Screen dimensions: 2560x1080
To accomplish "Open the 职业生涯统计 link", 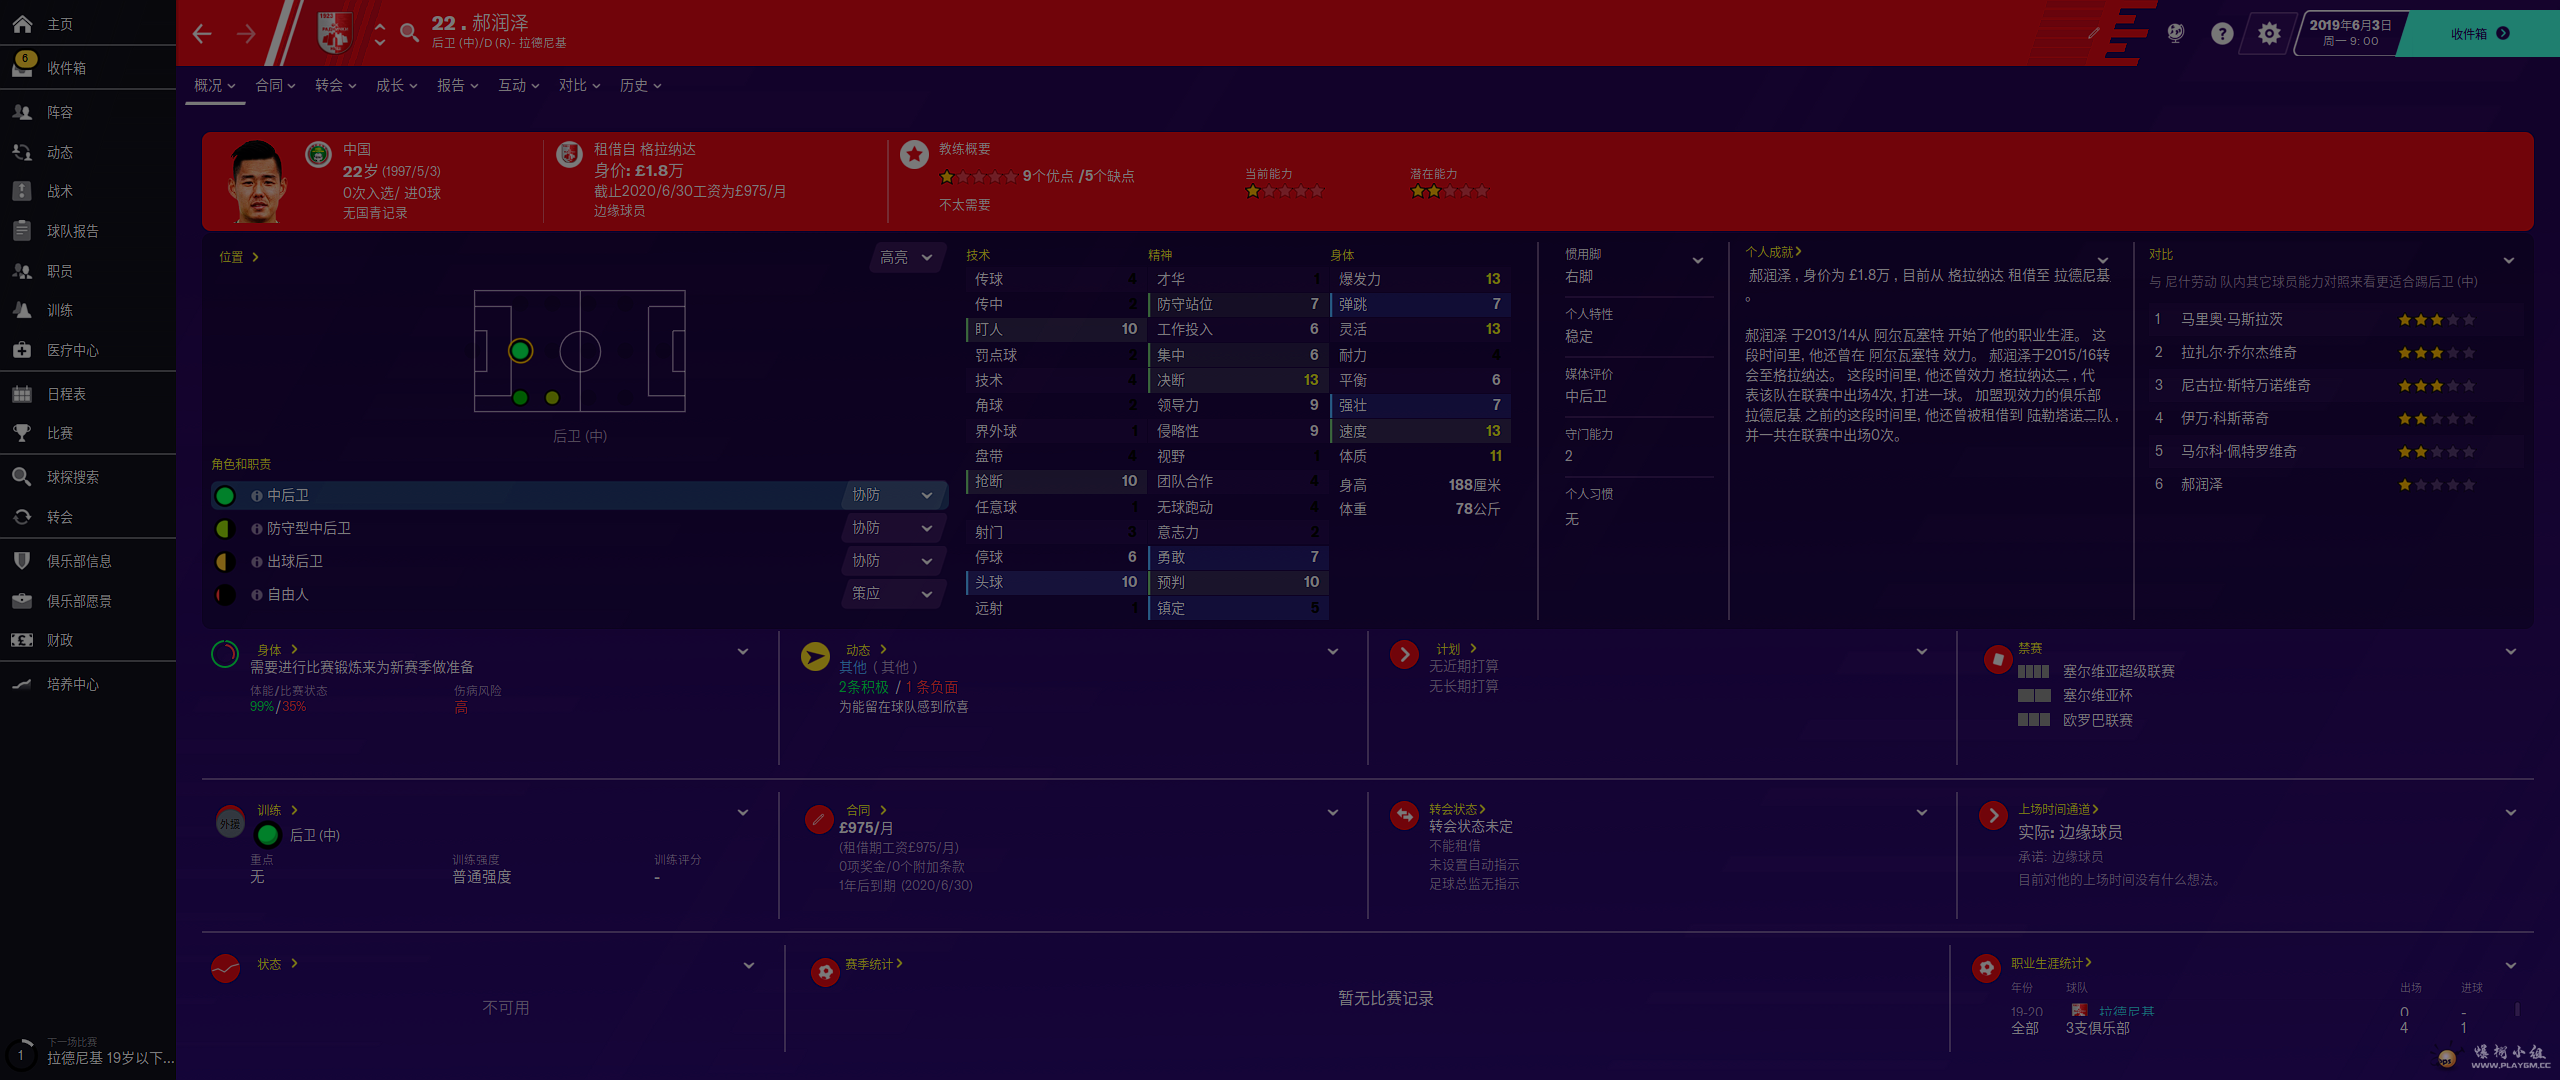I will point(2051,963).
